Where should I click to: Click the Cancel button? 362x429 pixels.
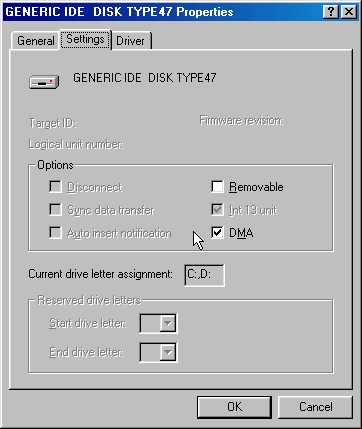(315, 407)
